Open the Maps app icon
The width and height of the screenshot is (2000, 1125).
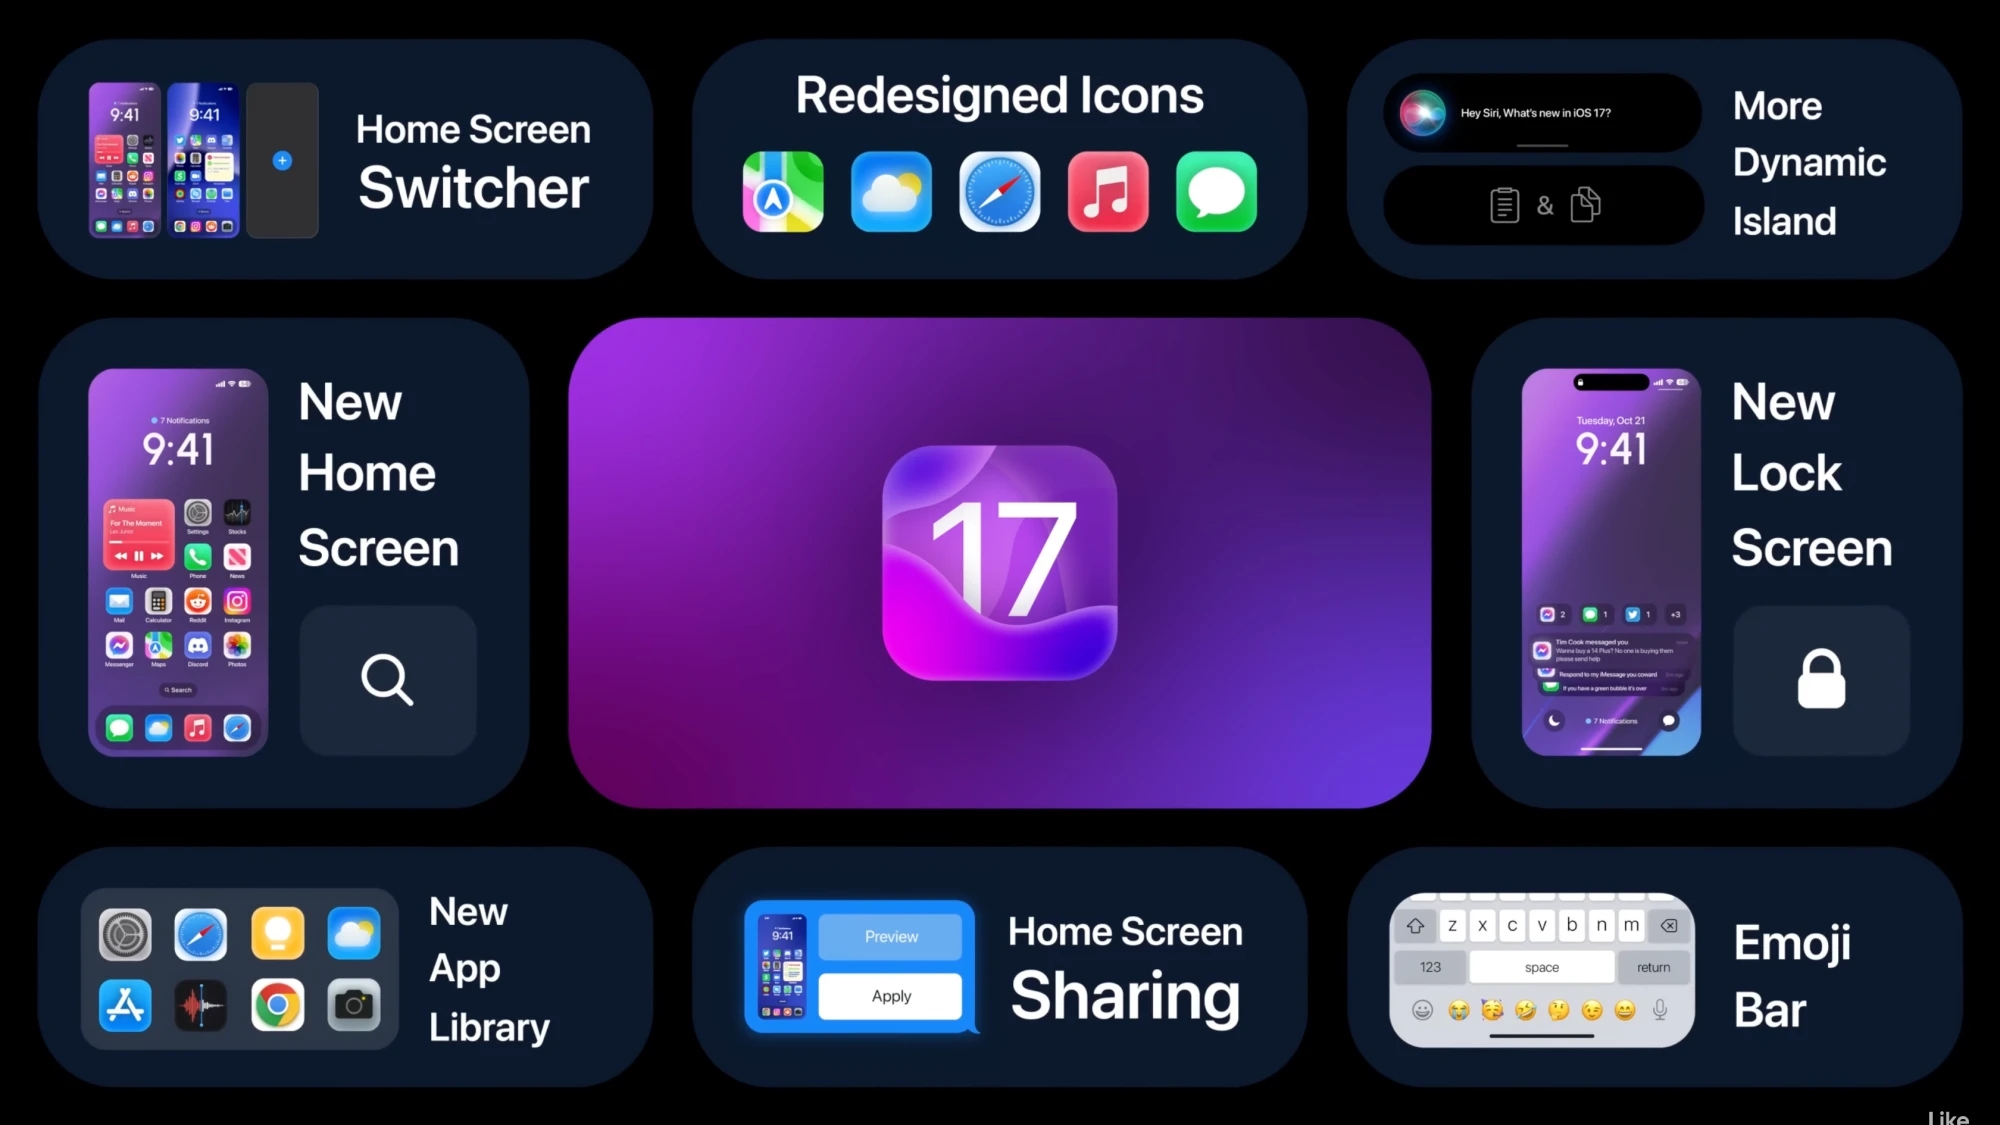[783, 192]
